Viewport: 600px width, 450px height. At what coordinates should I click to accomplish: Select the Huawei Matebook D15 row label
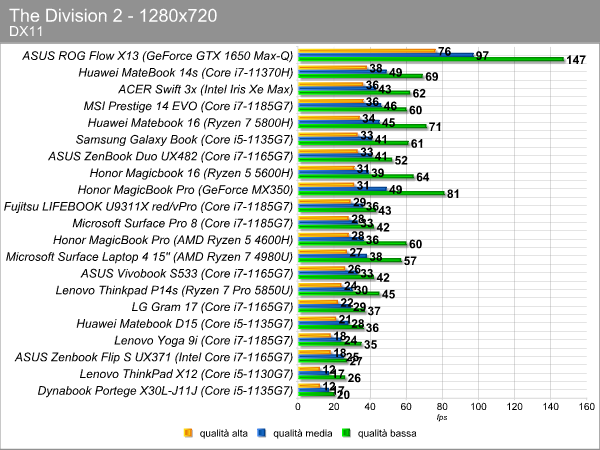tap(185, 324)
